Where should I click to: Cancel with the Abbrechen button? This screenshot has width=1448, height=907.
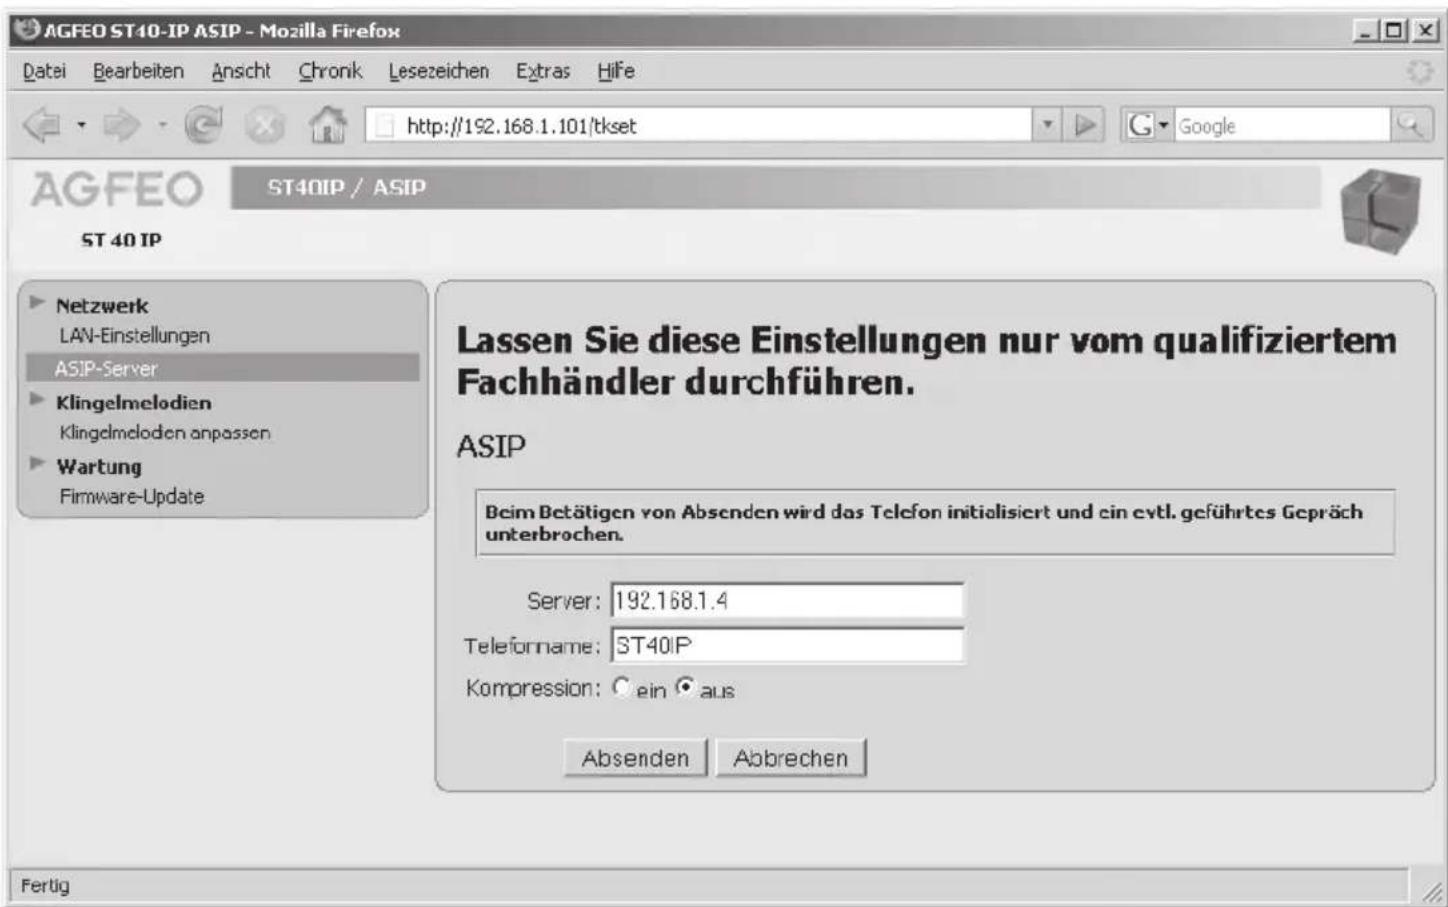click(791, 758)
